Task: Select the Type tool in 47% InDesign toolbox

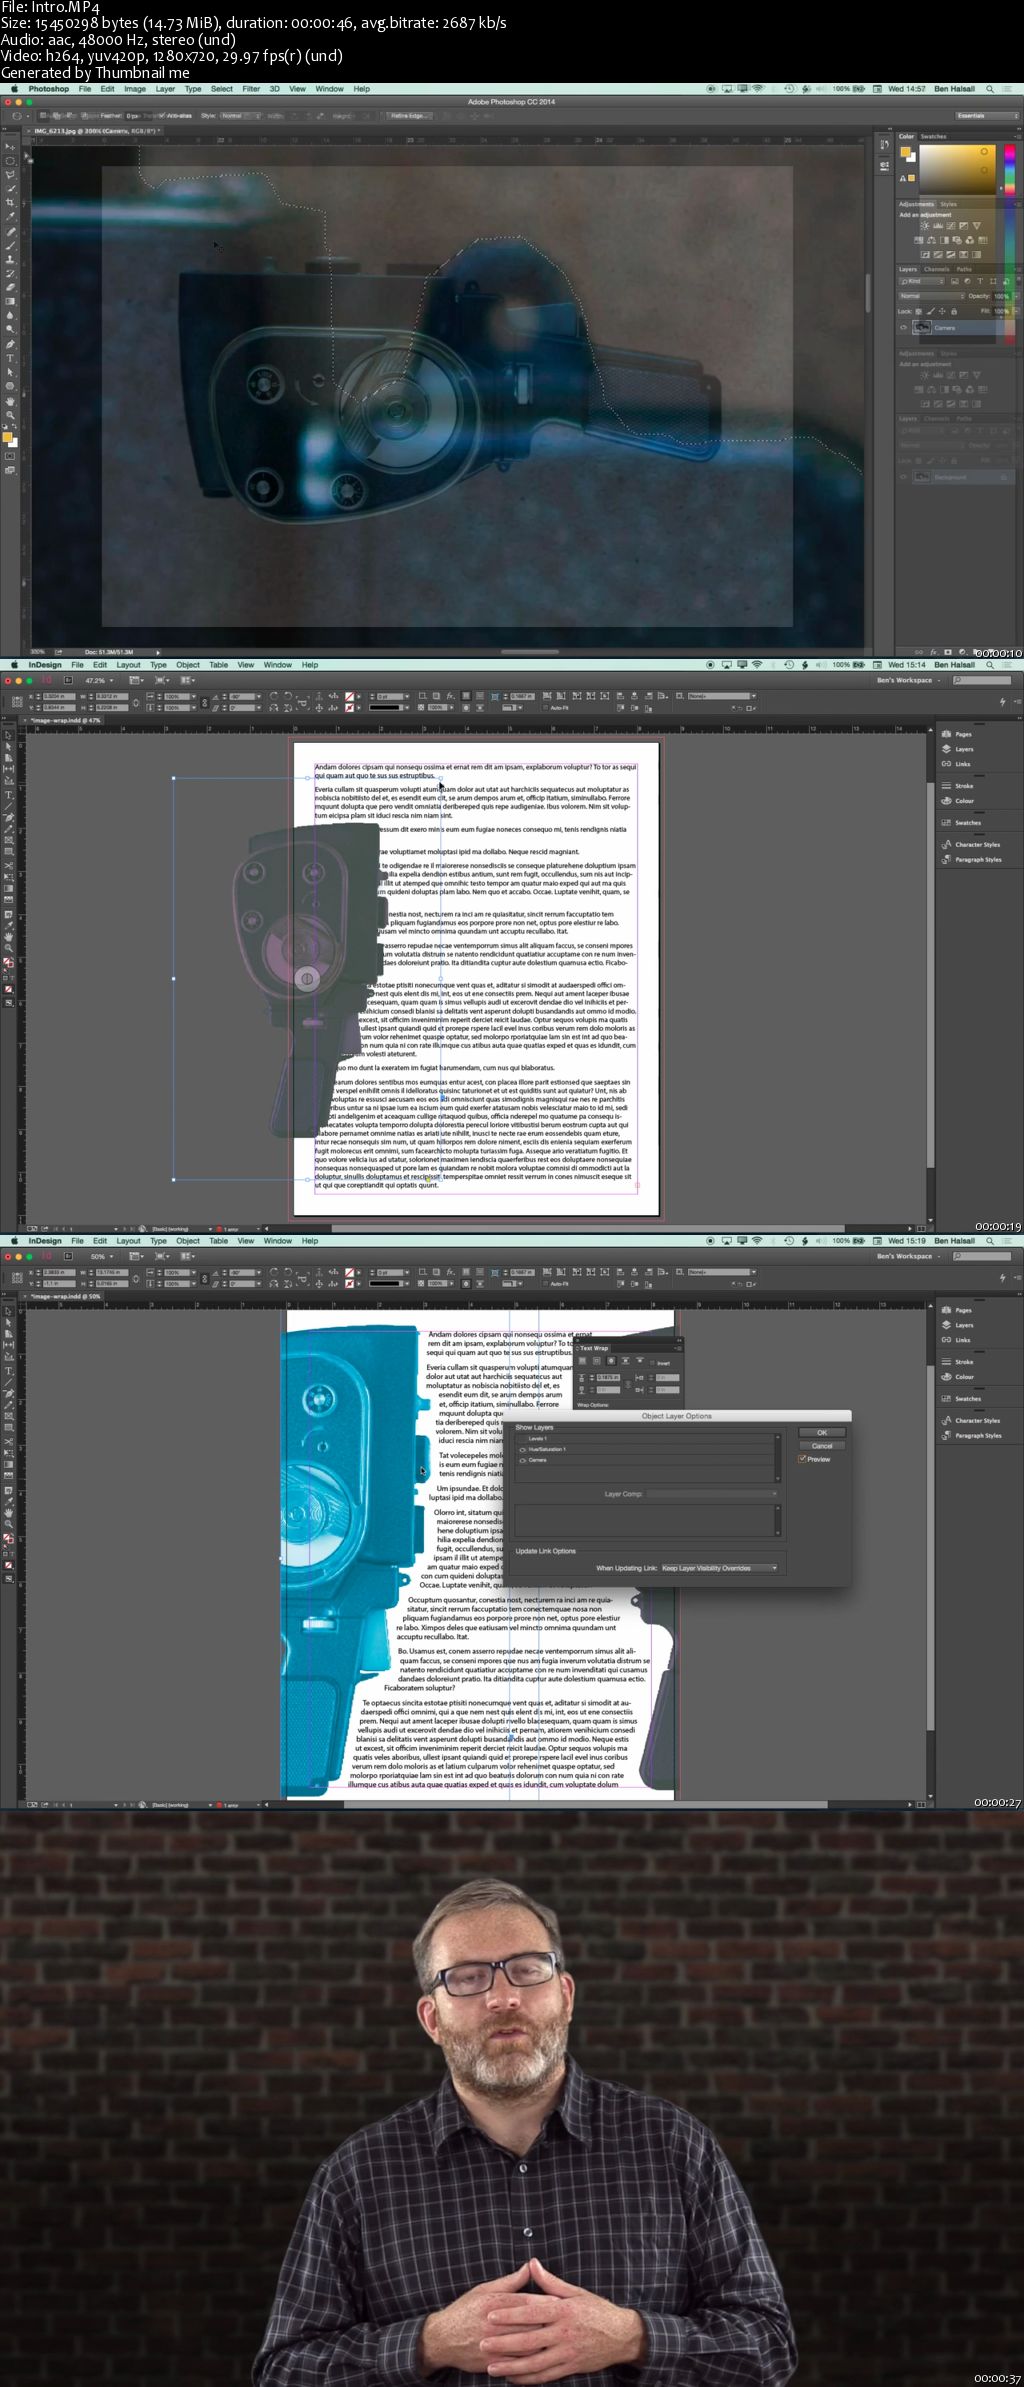Action: [x=9, y=794]
